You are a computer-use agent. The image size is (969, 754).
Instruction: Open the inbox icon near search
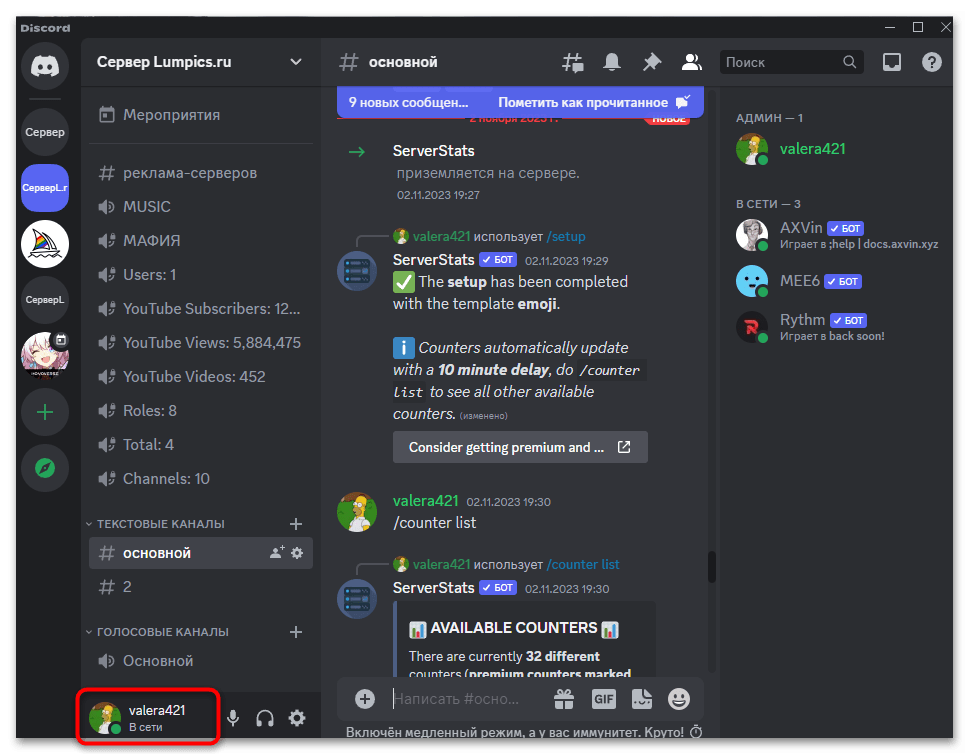point(890,61)
